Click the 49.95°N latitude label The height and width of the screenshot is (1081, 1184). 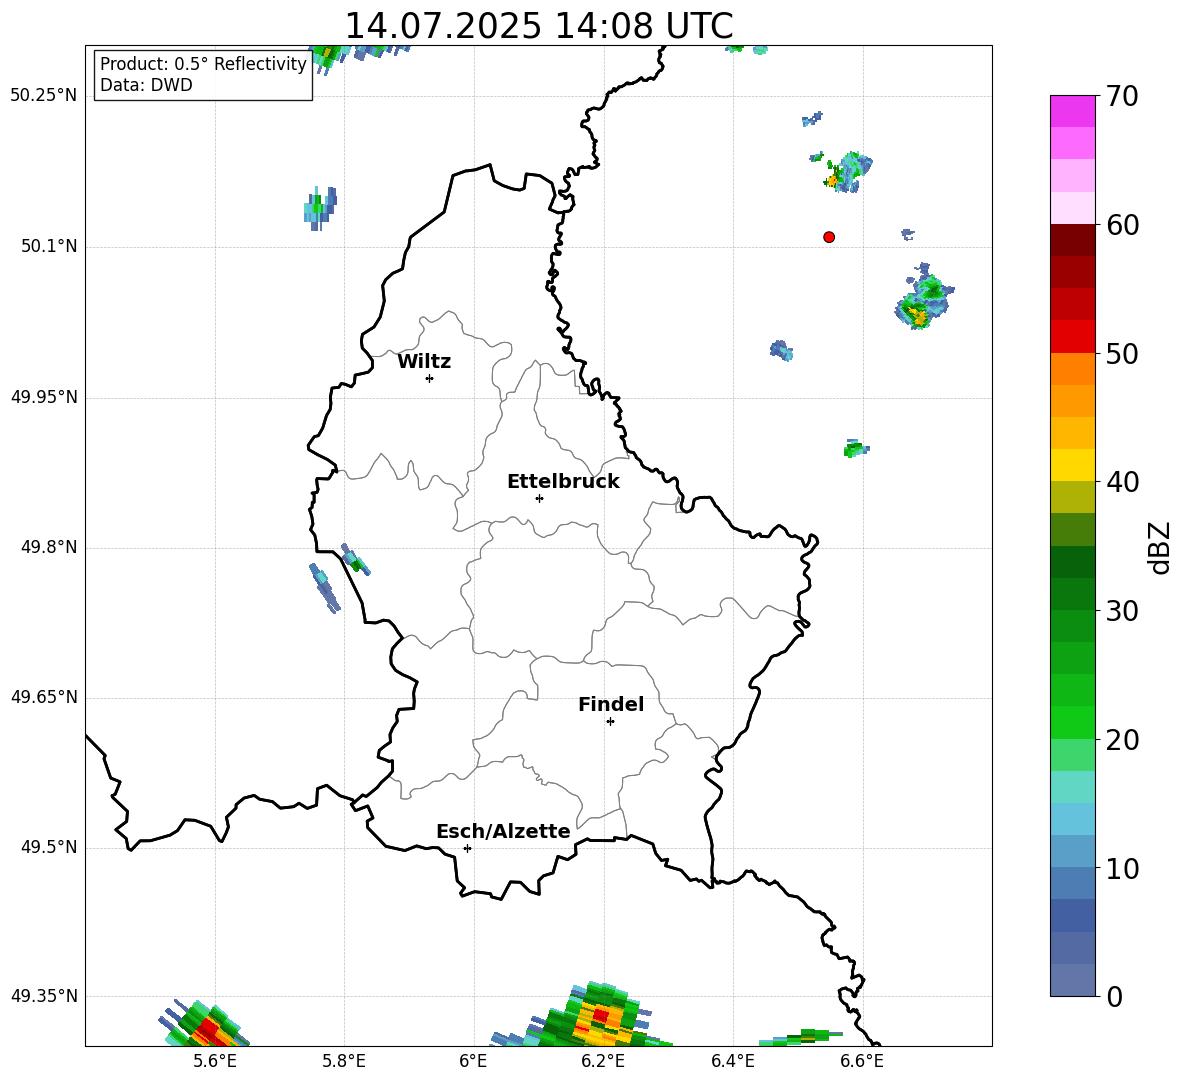click(x=44, y=397)
